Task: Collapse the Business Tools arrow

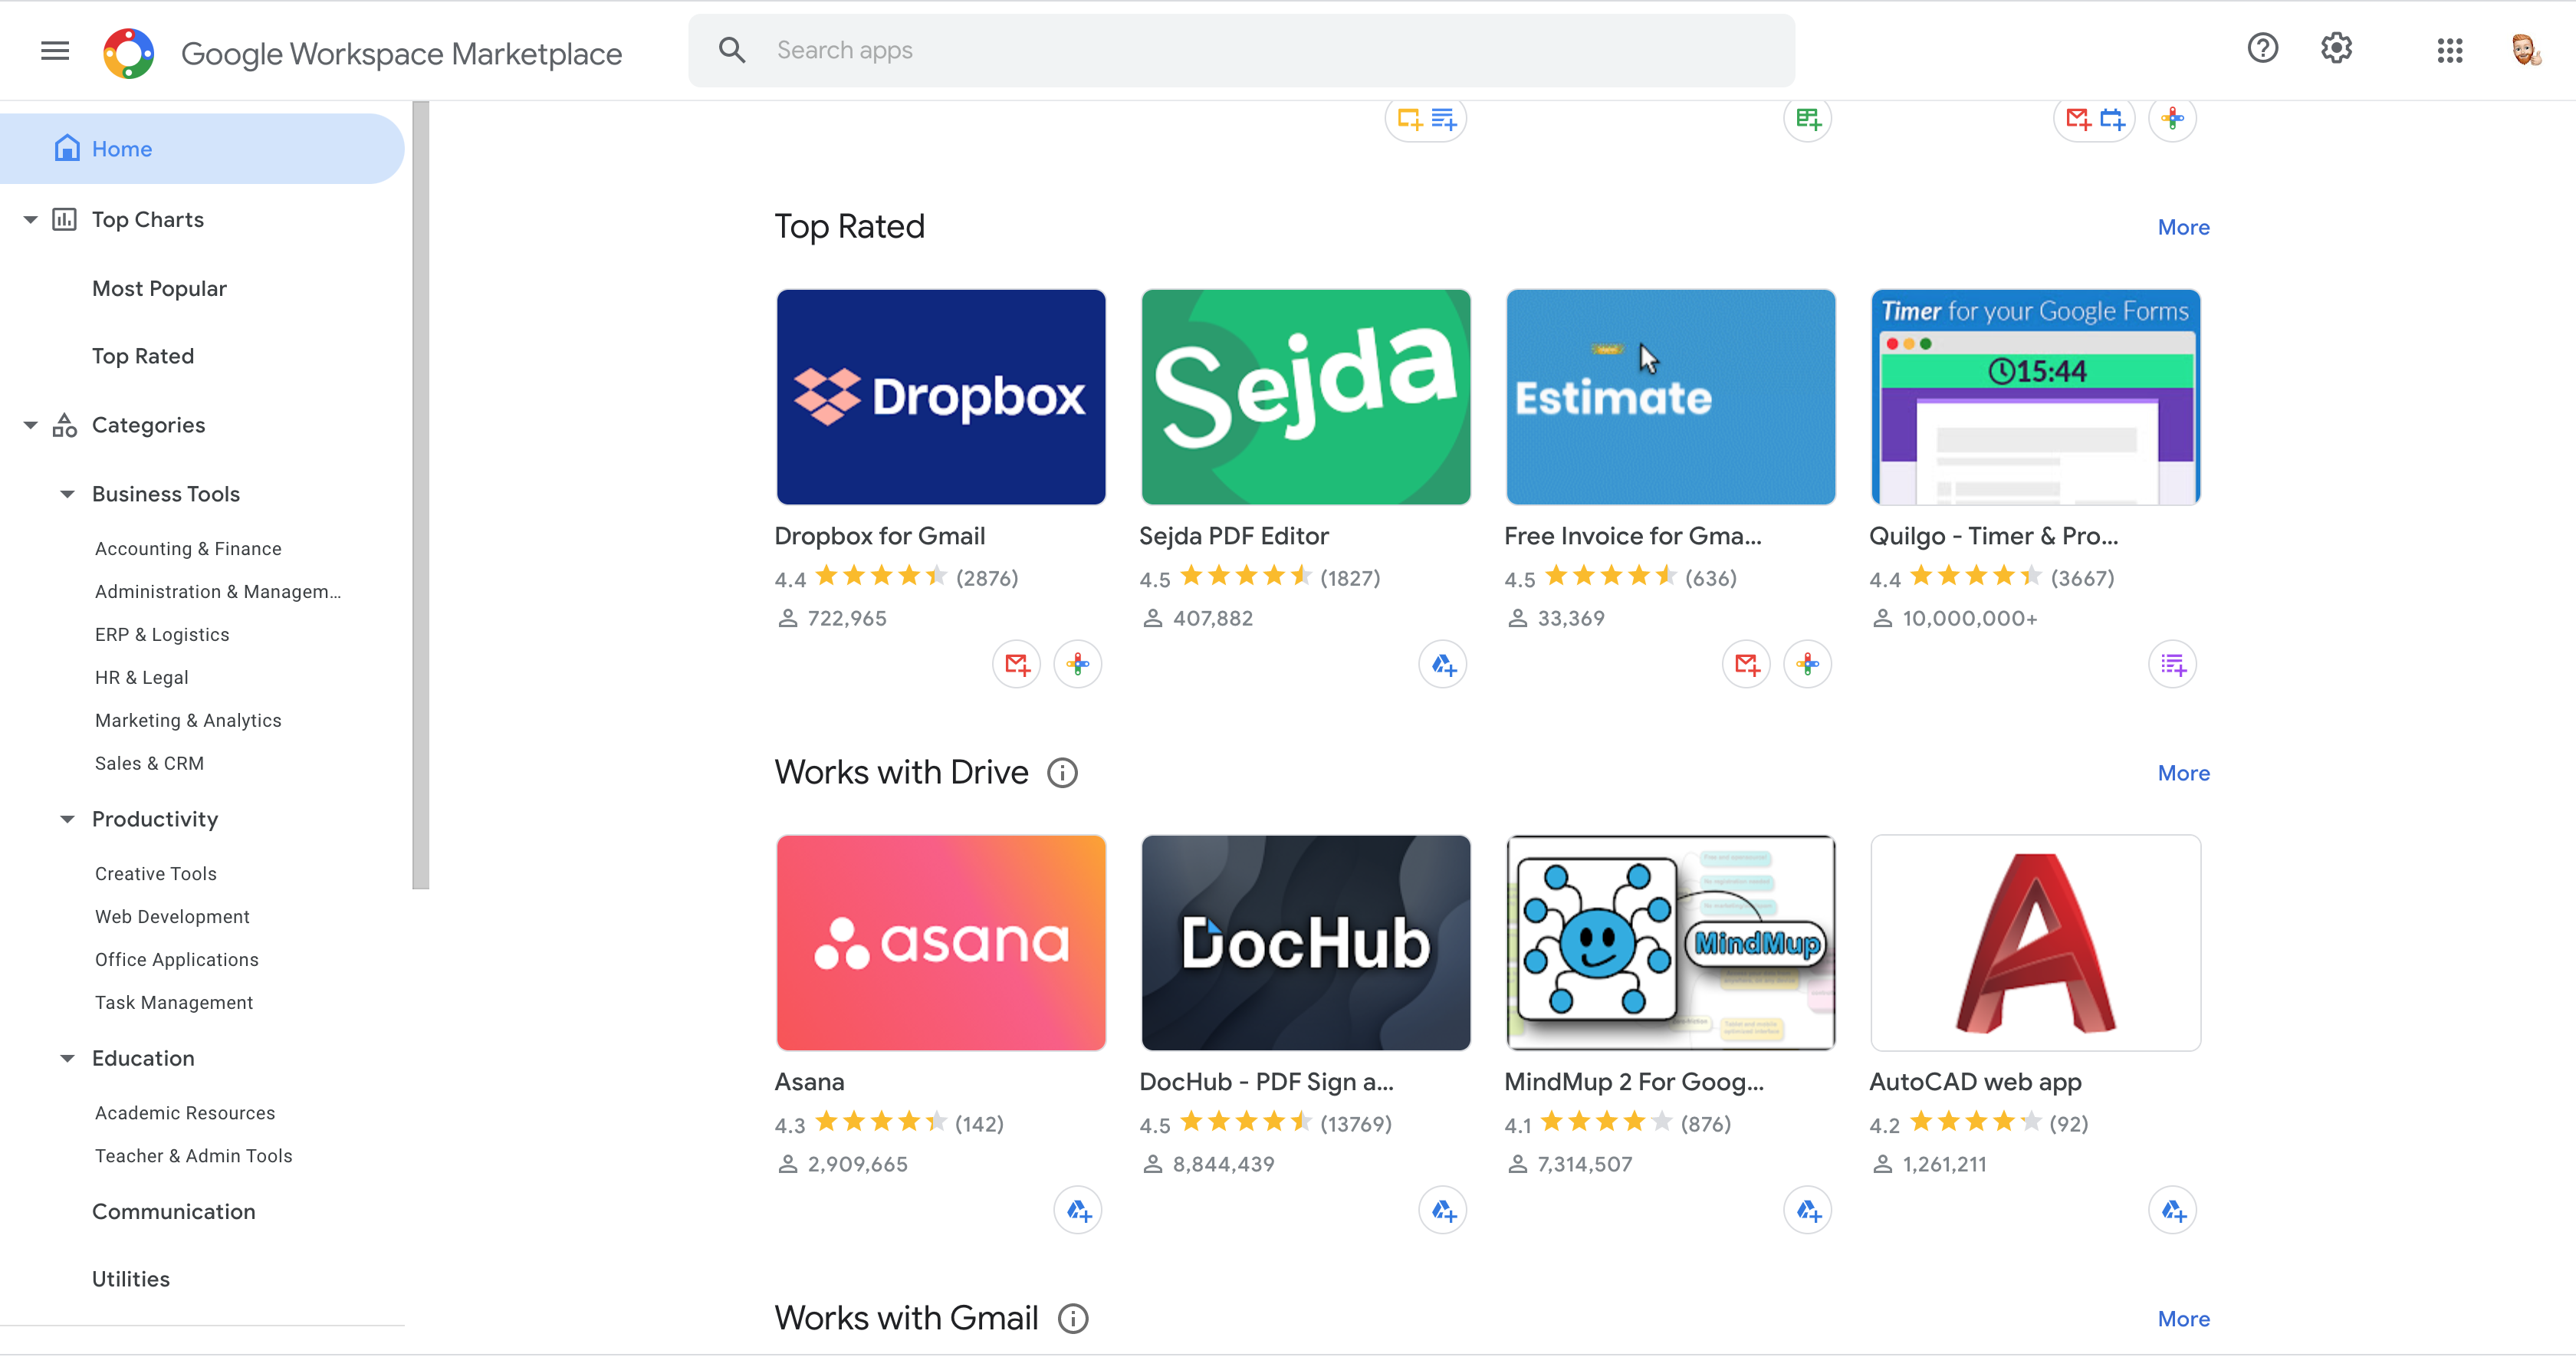Action: pos(67,494)
